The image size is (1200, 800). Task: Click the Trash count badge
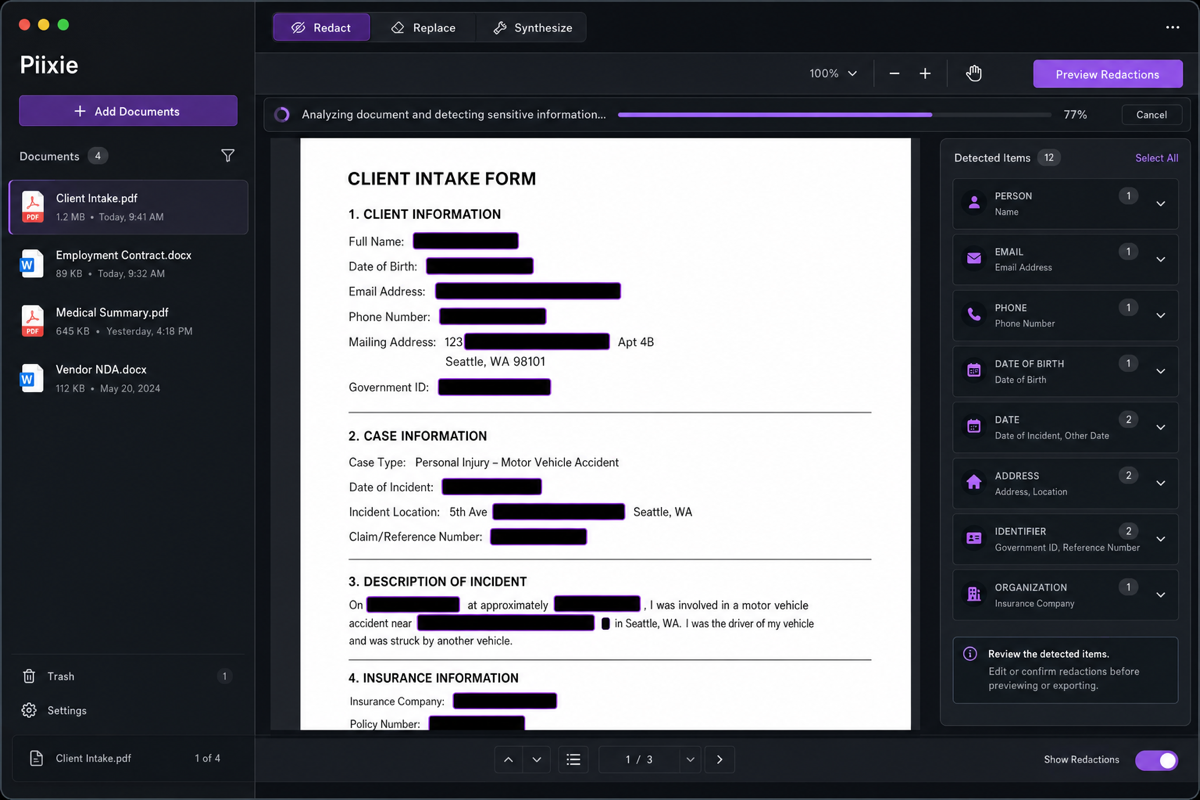[224, 677]
